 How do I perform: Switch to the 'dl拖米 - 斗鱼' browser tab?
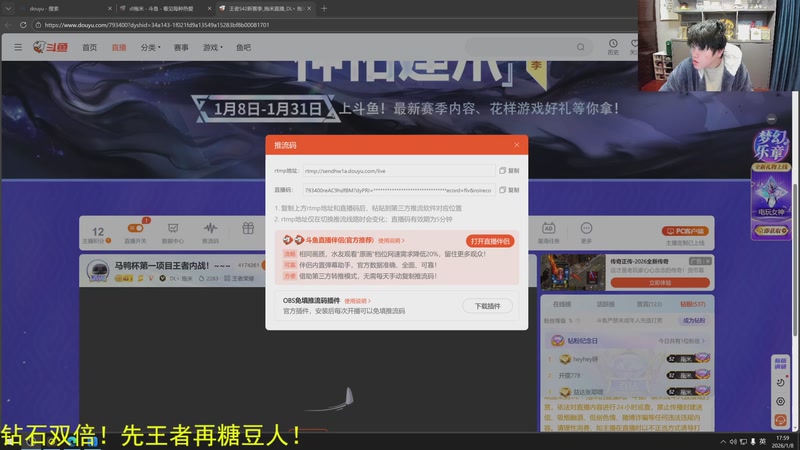[164, 9]
